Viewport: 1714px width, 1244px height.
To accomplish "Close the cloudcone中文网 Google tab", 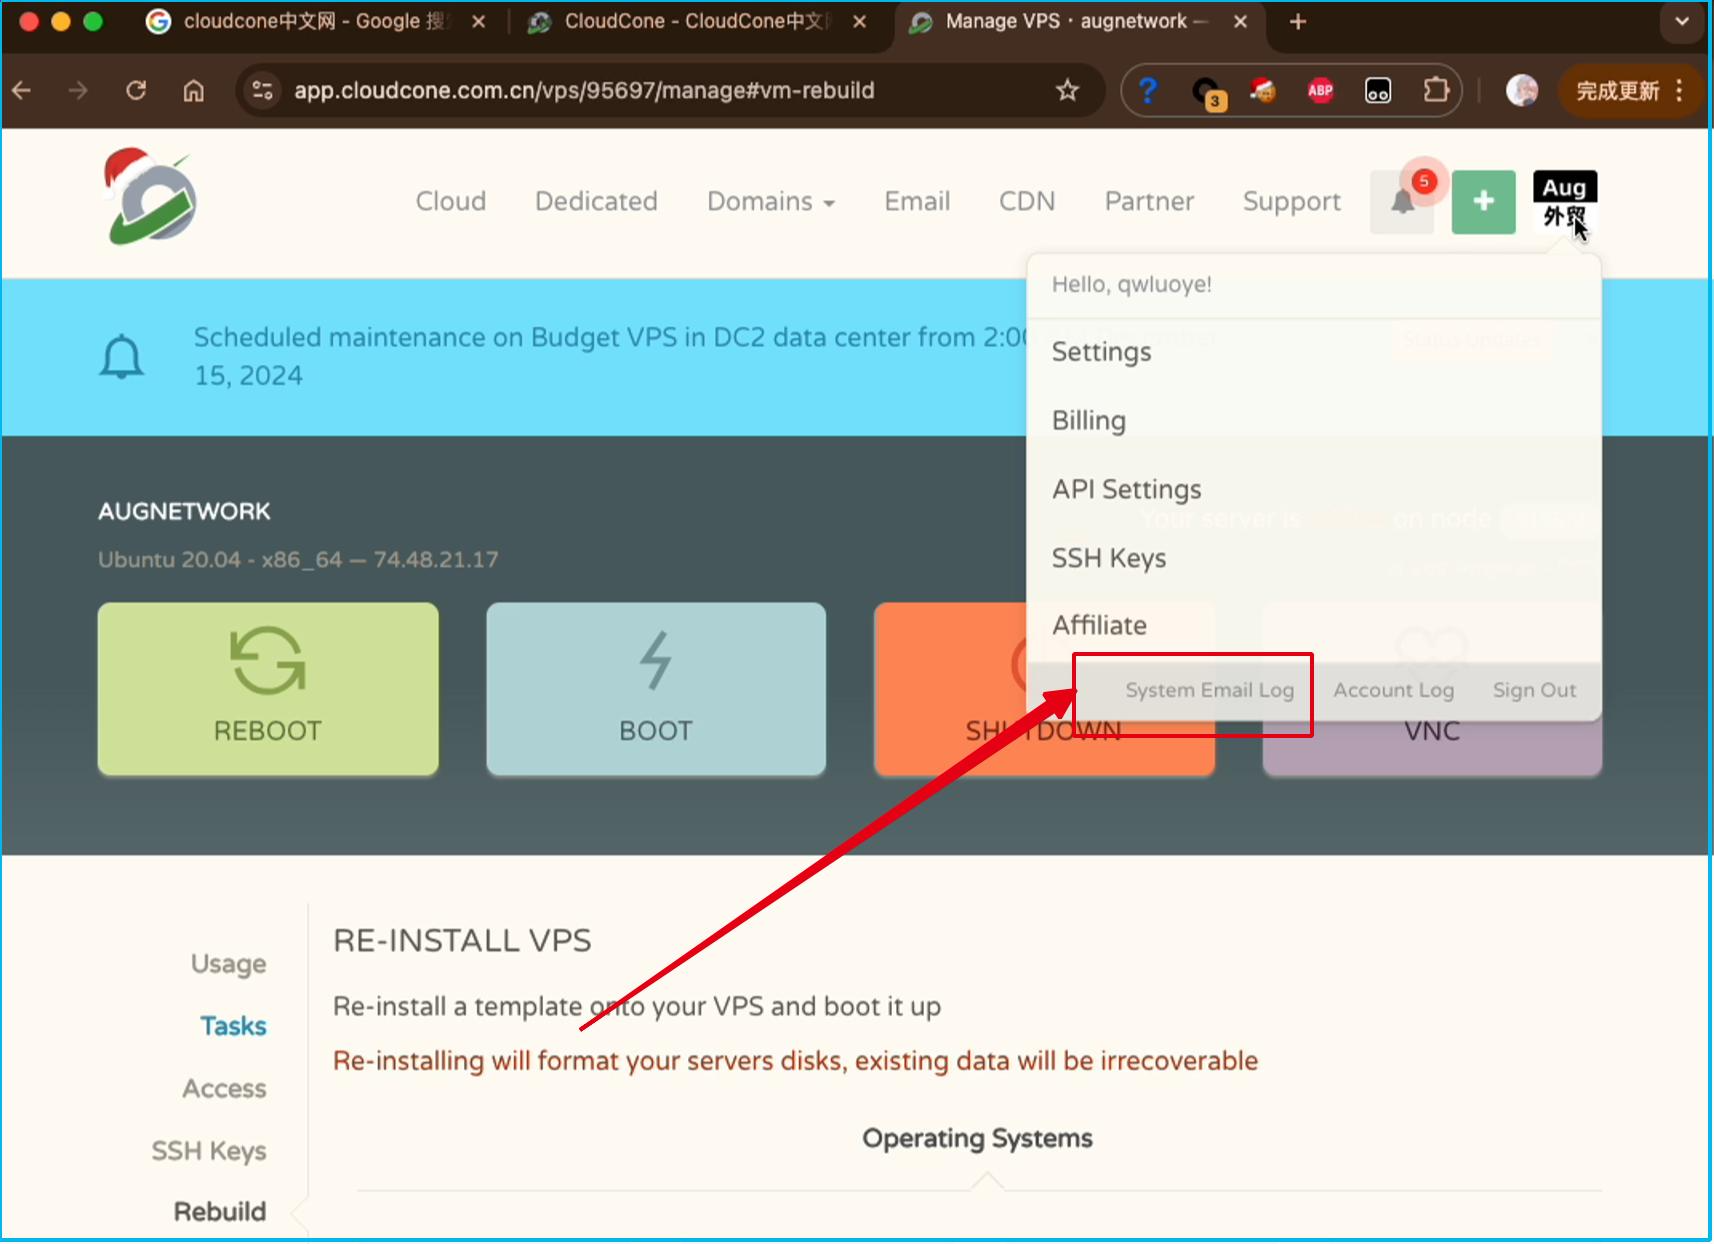I will [479, 22].
